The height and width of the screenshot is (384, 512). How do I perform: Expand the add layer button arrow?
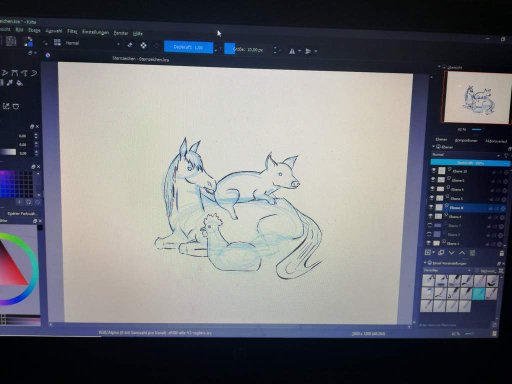(x=433, y=253)
